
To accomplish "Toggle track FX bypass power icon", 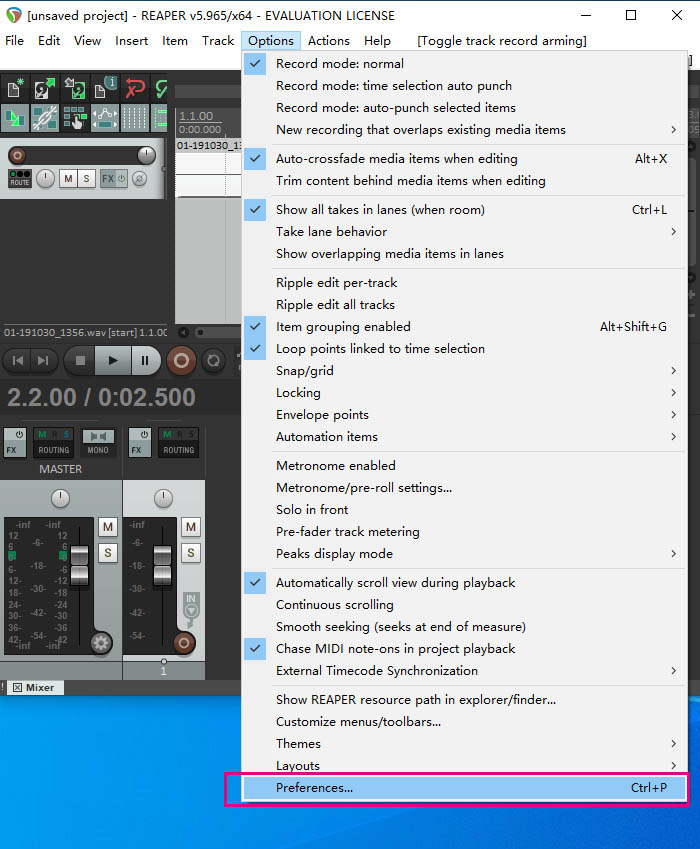I will click(x=122, y=179).
